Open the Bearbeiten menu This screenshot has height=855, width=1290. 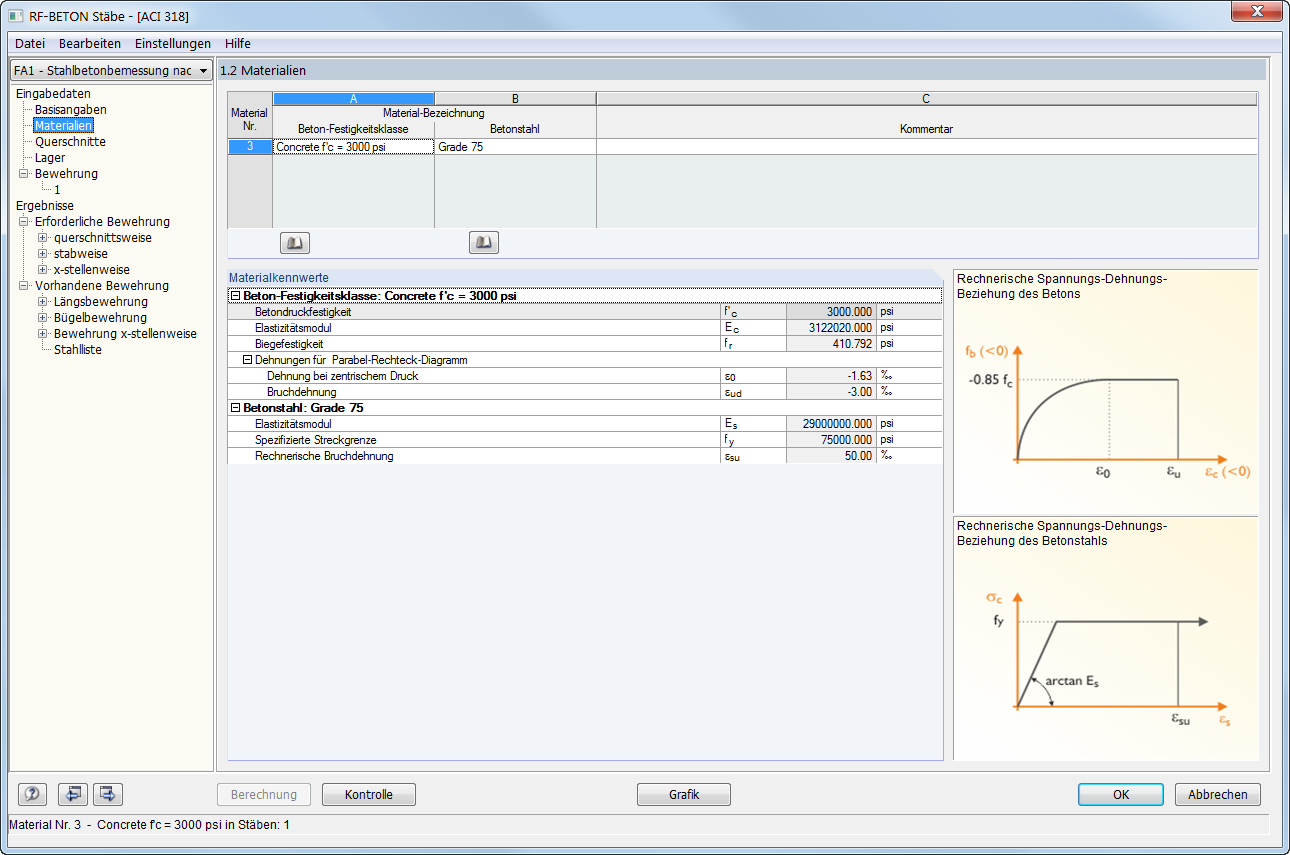coord(90,44)
